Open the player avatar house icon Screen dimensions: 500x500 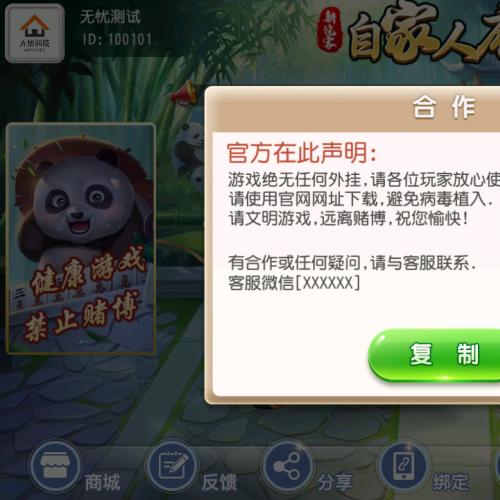pos(35,33)
